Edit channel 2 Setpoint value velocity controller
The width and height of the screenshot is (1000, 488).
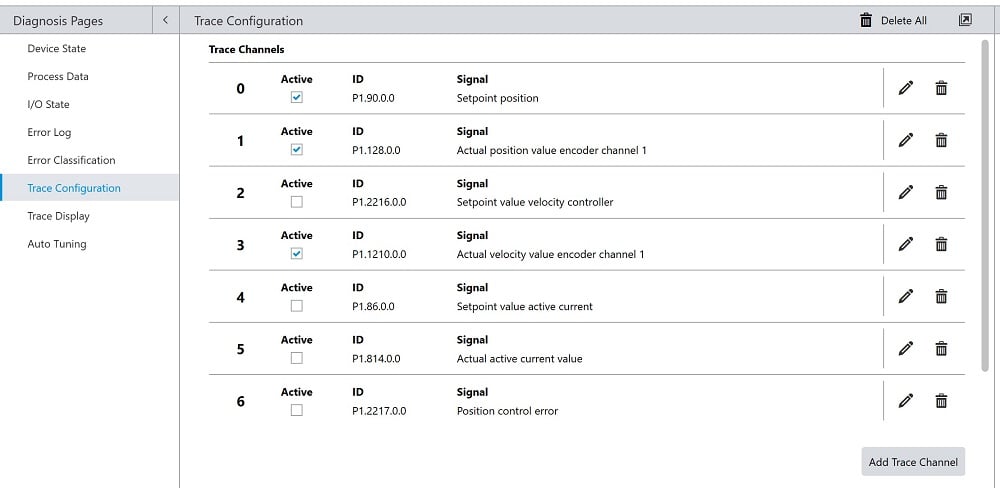pos(905,192)
